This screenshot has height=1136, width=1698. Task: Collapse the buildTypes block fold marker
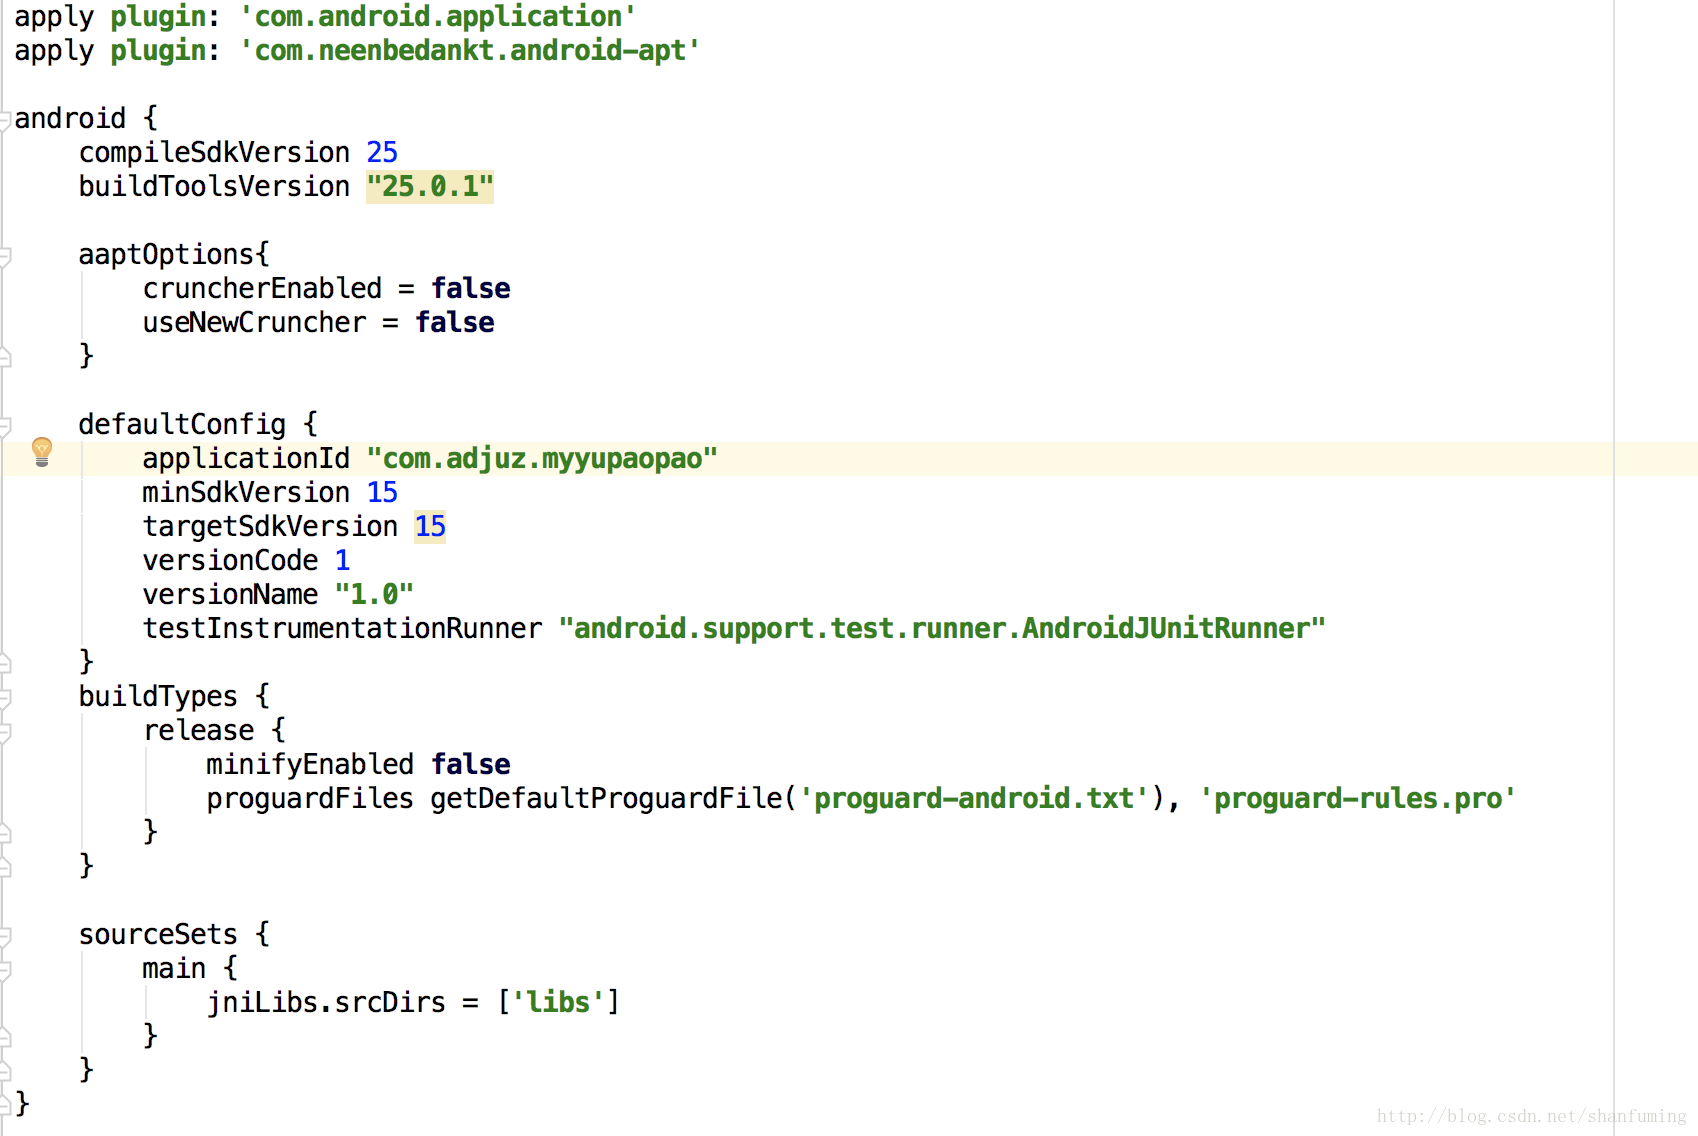click(5, 697)
